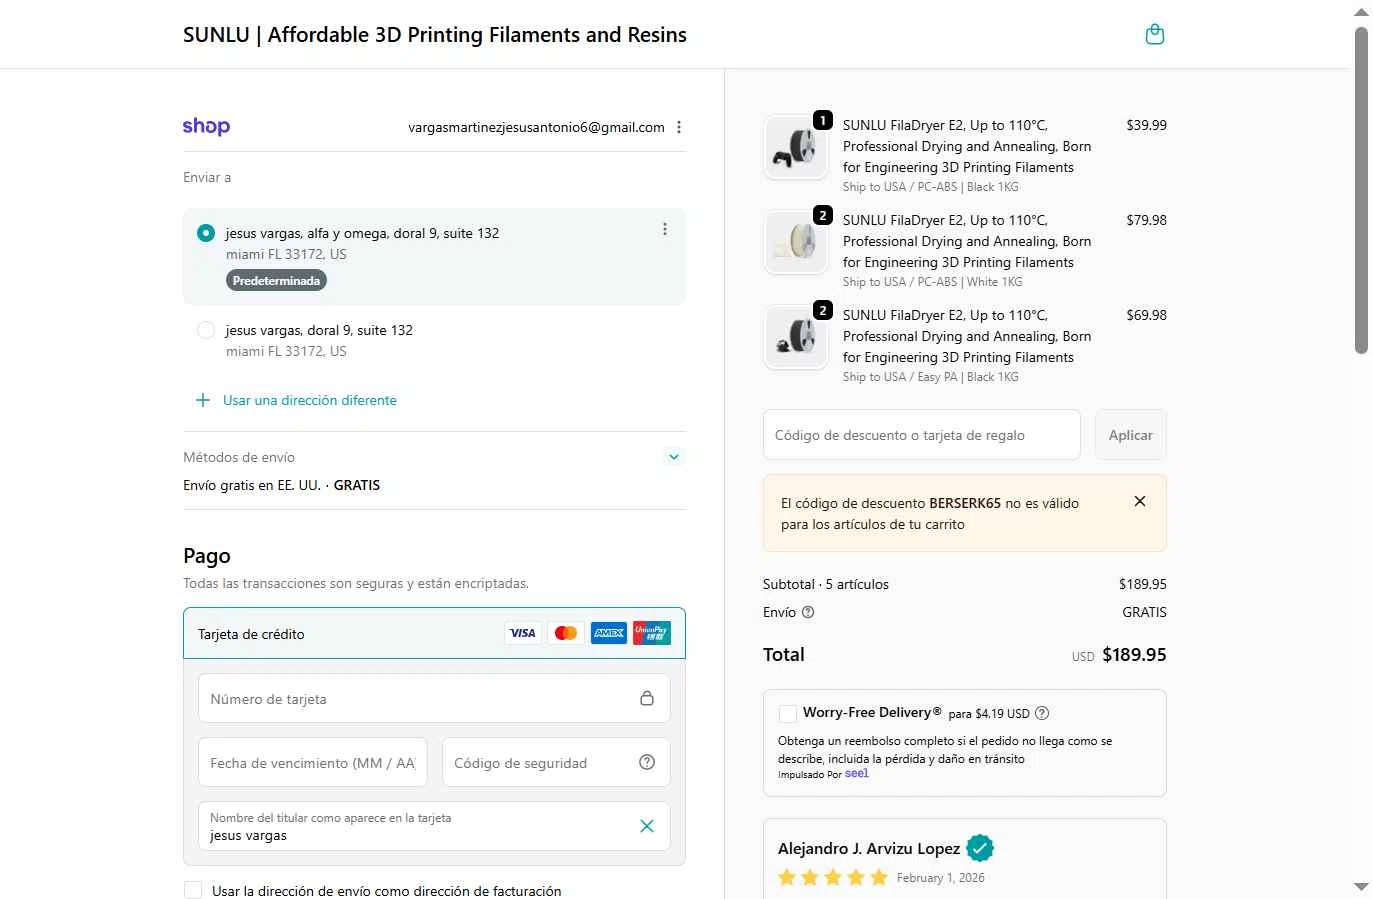
Task: Click the $79.98 item price
Action: pyautogui.click(x=1146, y=220)
